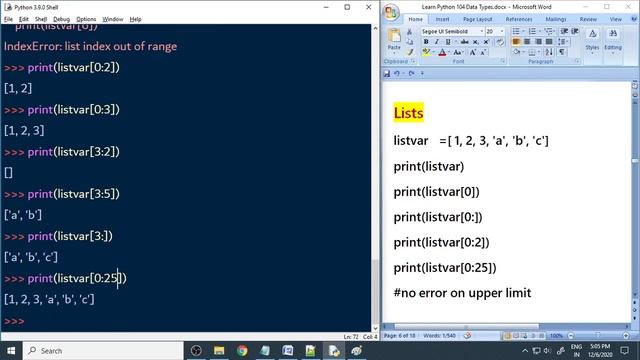Click the Save icon in quick access toolbar
This screenshot has height=360, width=640.
(387, 73)
